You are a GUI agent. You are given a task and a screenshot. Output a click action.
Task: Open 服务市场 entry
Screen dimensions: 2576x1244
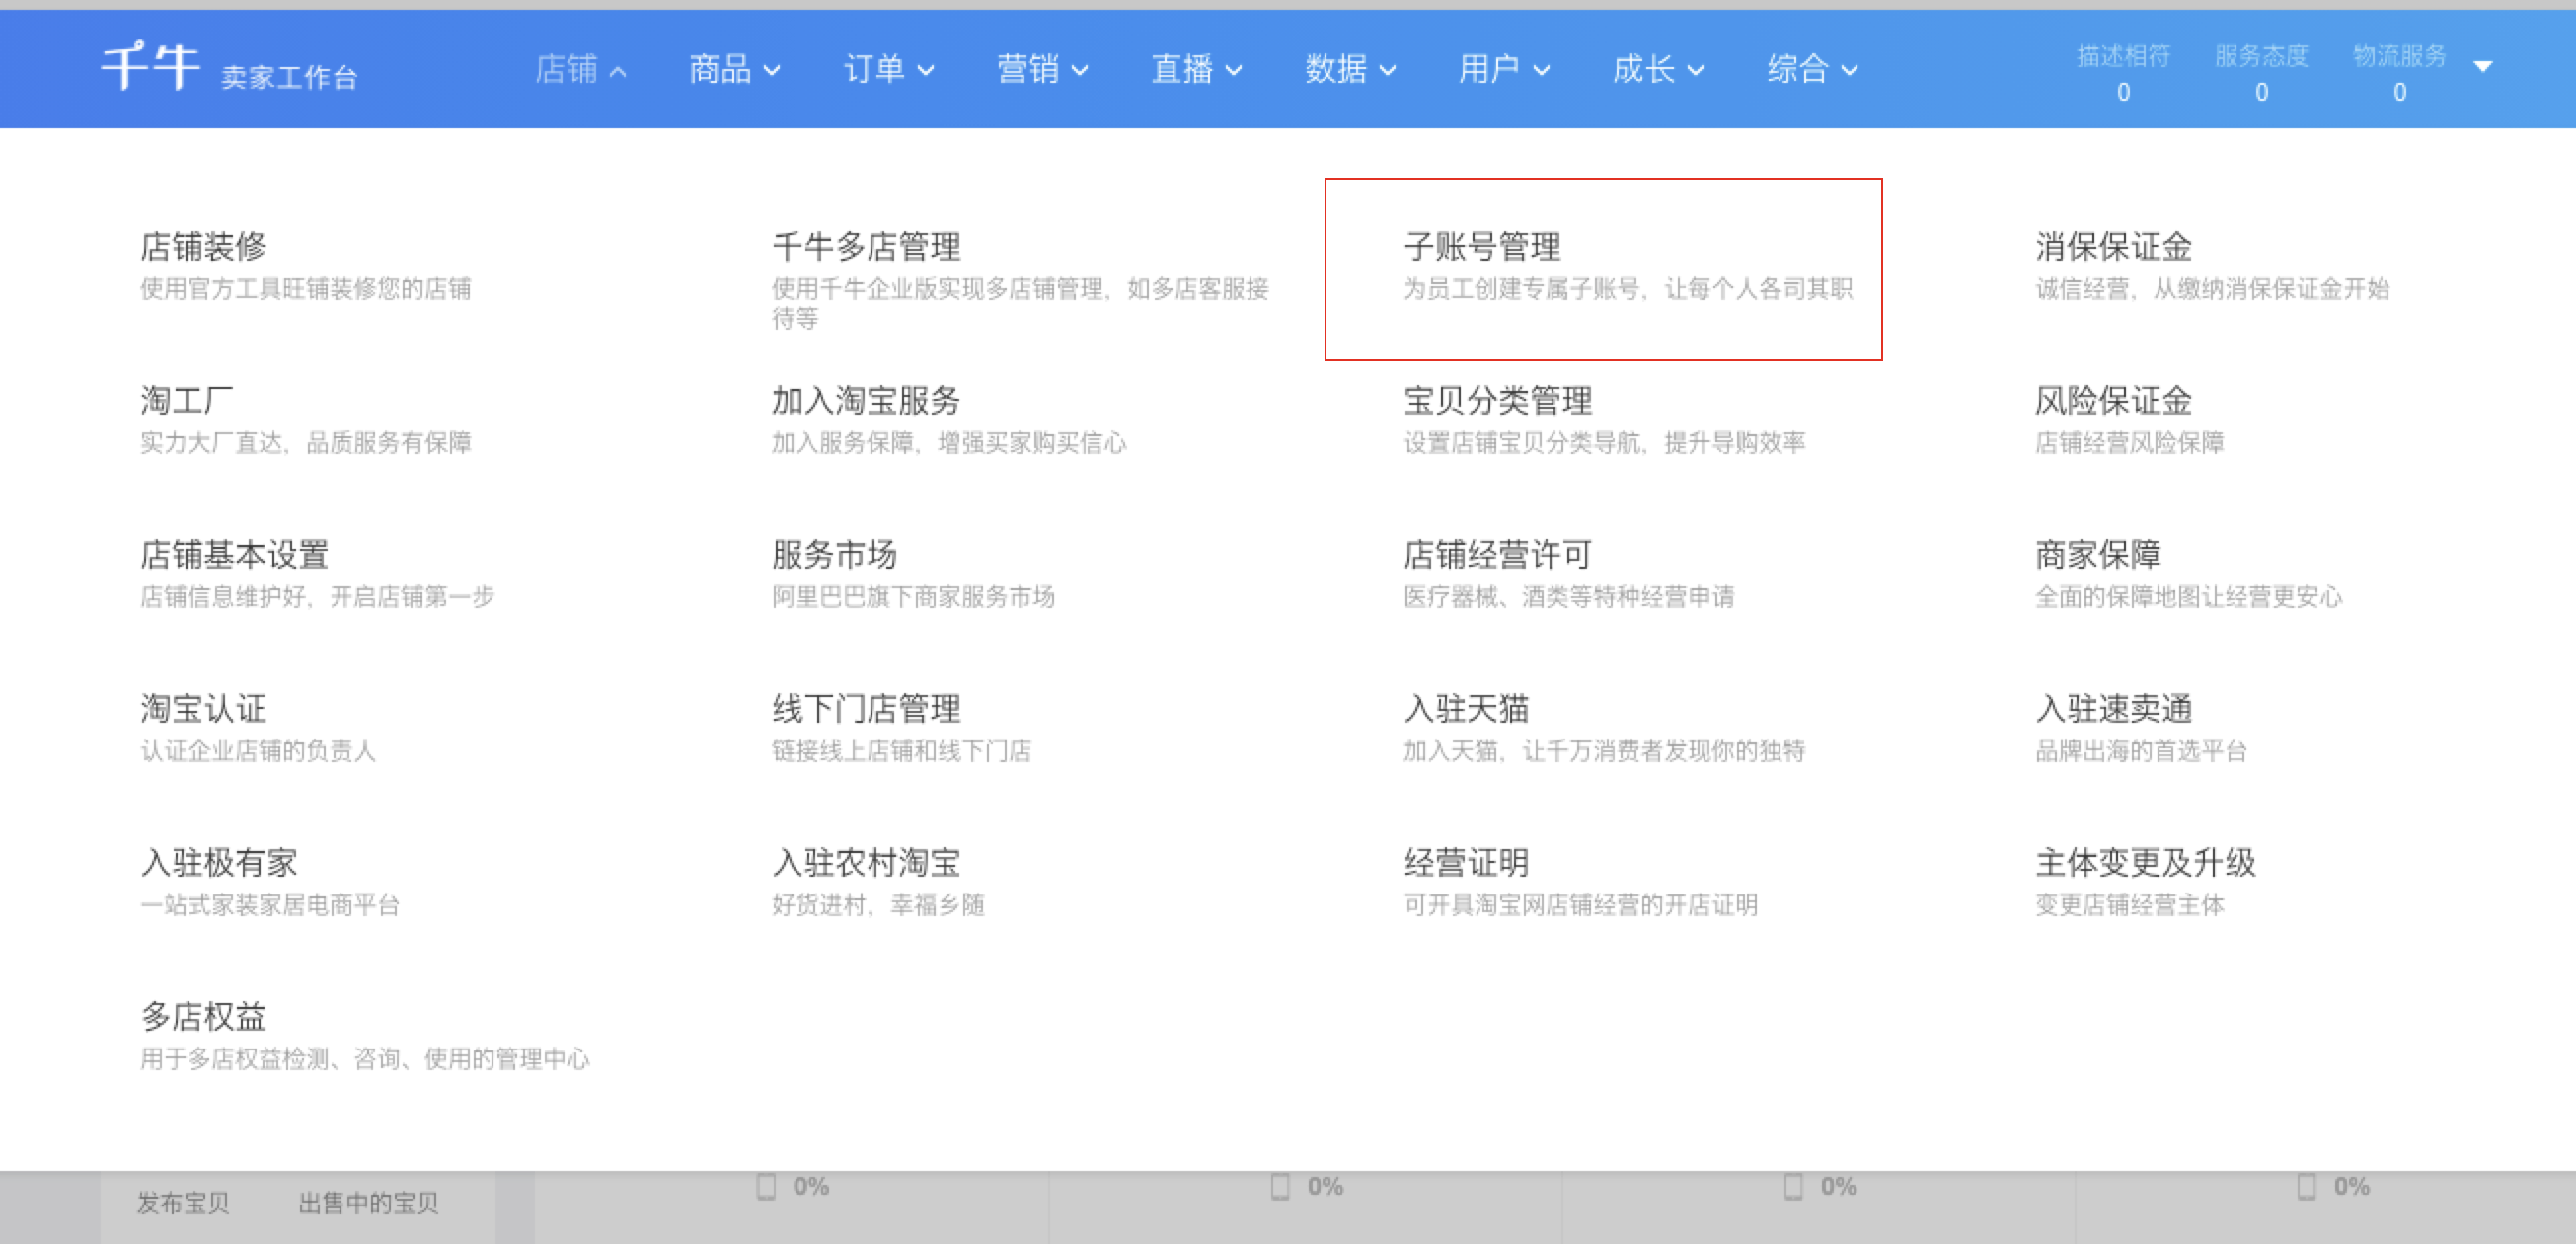(x=834, y=554)
